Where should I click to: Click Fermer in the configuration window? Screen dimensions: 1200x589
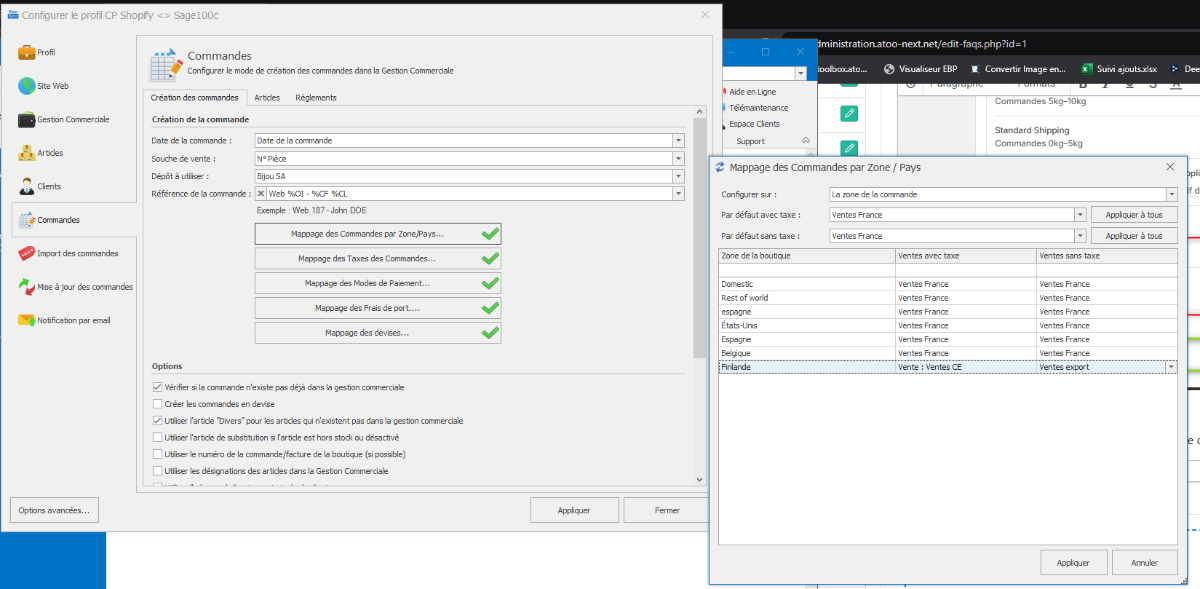point(667,510)
